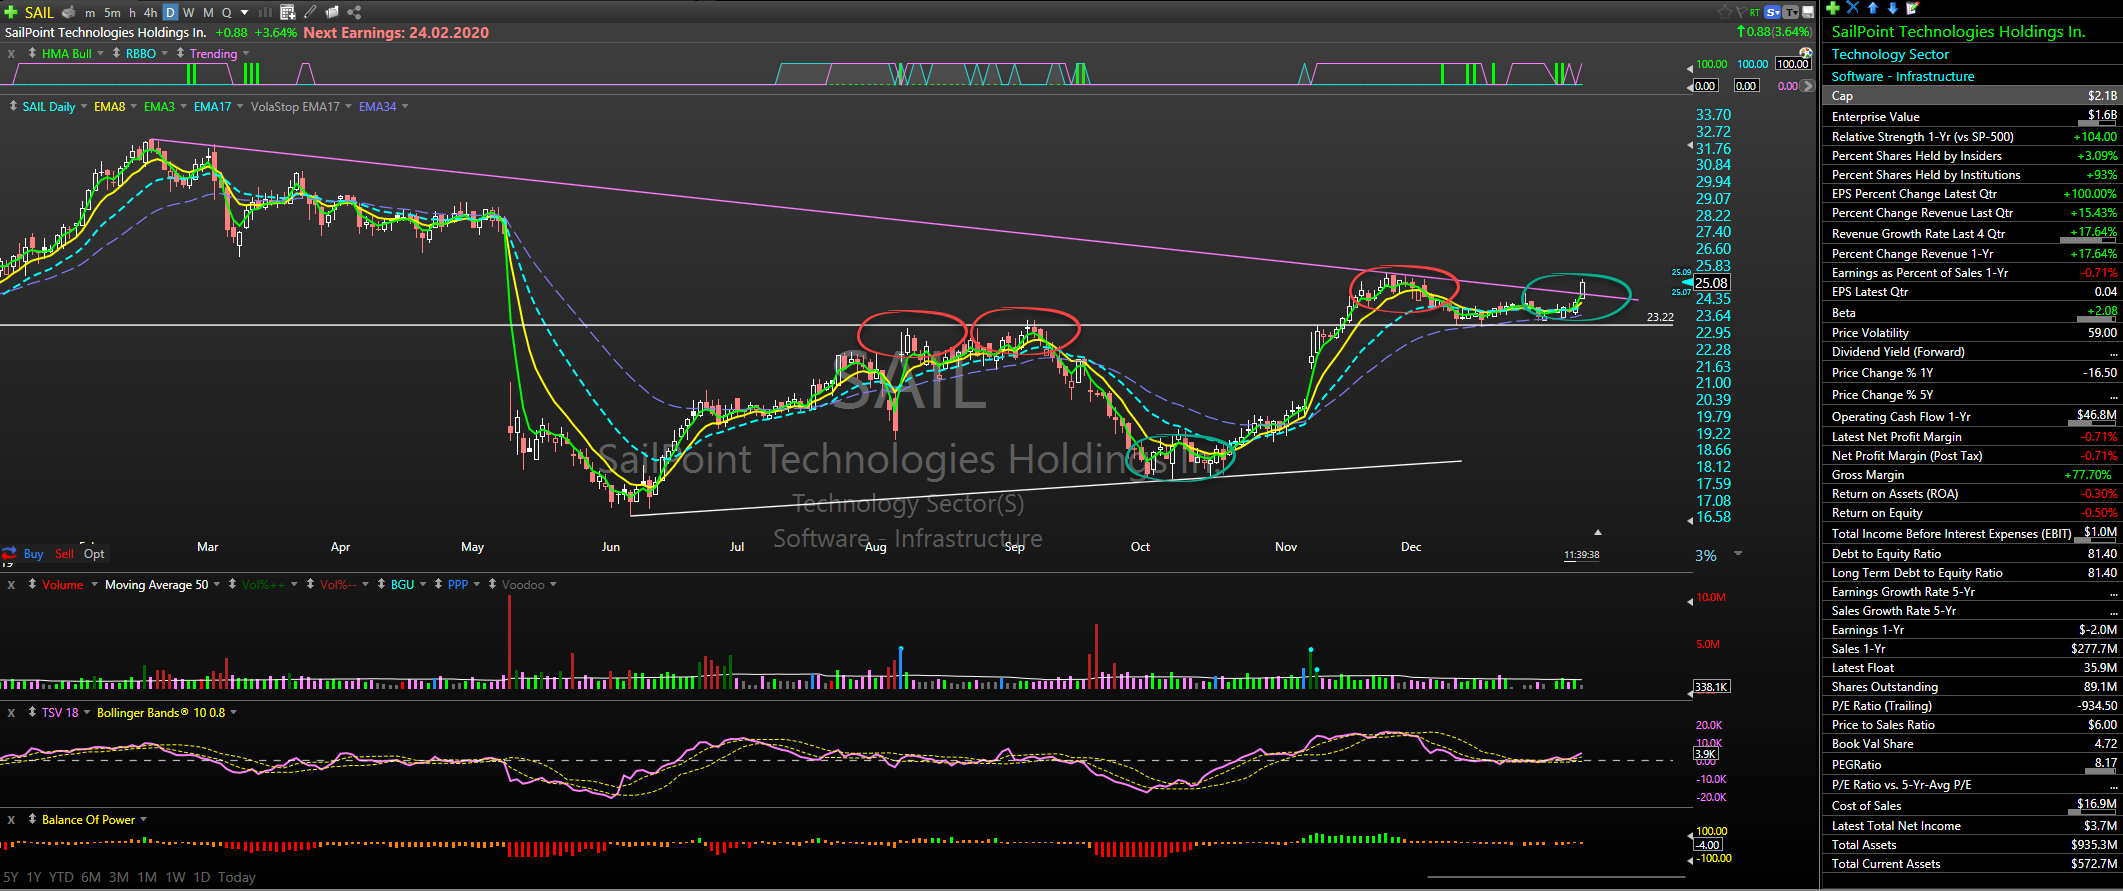This screenshot has width=2123, height=891.
Task: Select the pencil drawing tool icon
Action: pyautogui.click(x=310, y=12)
